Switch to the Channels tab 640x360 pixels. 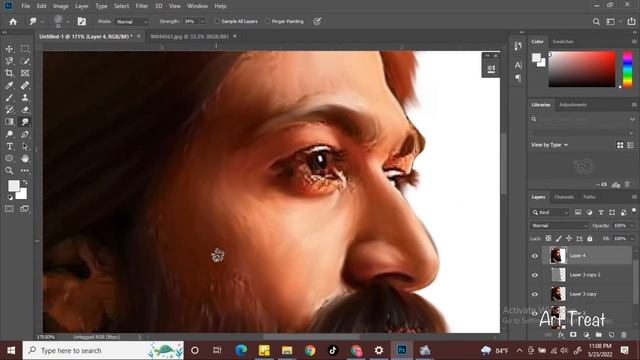[x=564, y=197]
